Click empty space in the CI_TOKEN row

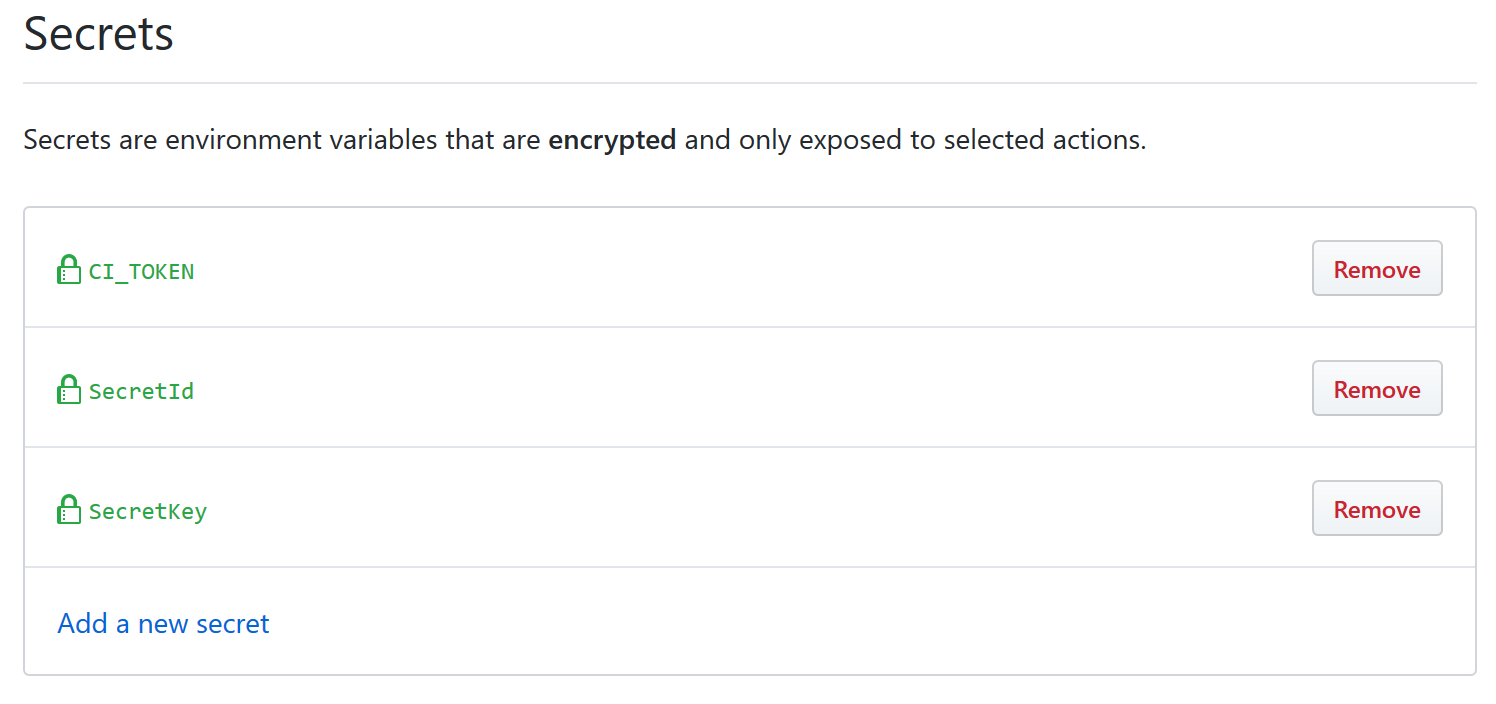pos(750,270)
